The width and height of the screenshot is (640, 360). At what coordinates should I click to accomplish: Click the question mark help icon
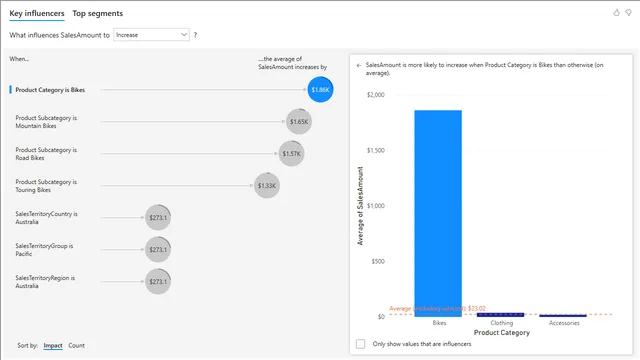[196, 35]
